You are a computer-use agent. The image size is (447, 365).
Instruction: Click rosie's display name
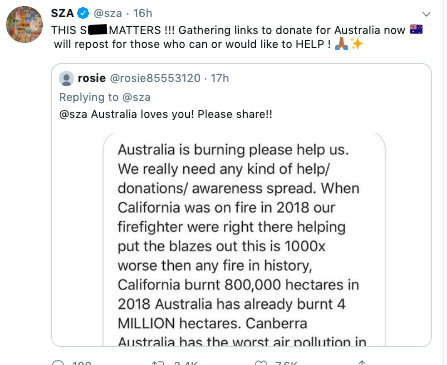(92, 78)
